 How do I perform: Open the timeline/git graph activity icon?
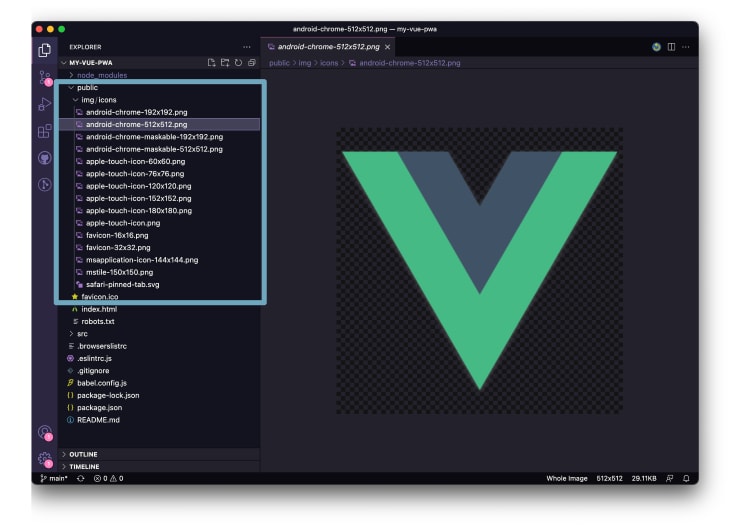pos(45,185)
